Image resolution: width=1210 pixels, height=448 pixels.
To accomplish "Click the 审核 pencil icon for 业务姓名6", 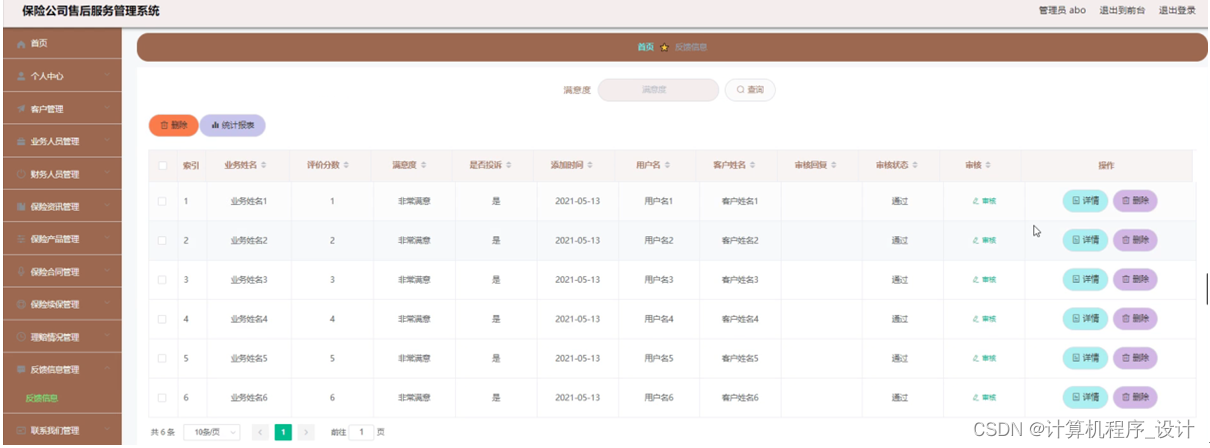I will [975, 397].
